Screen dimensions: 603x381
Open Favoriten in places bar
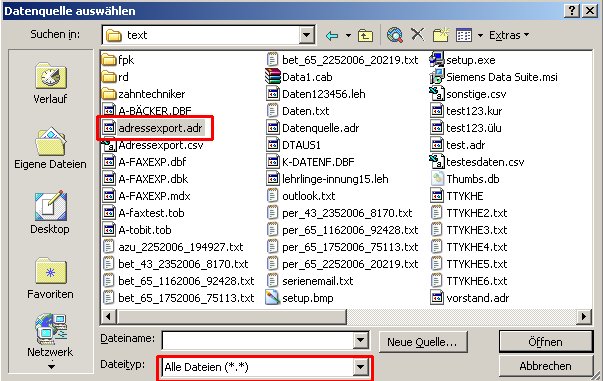[50, 278]
